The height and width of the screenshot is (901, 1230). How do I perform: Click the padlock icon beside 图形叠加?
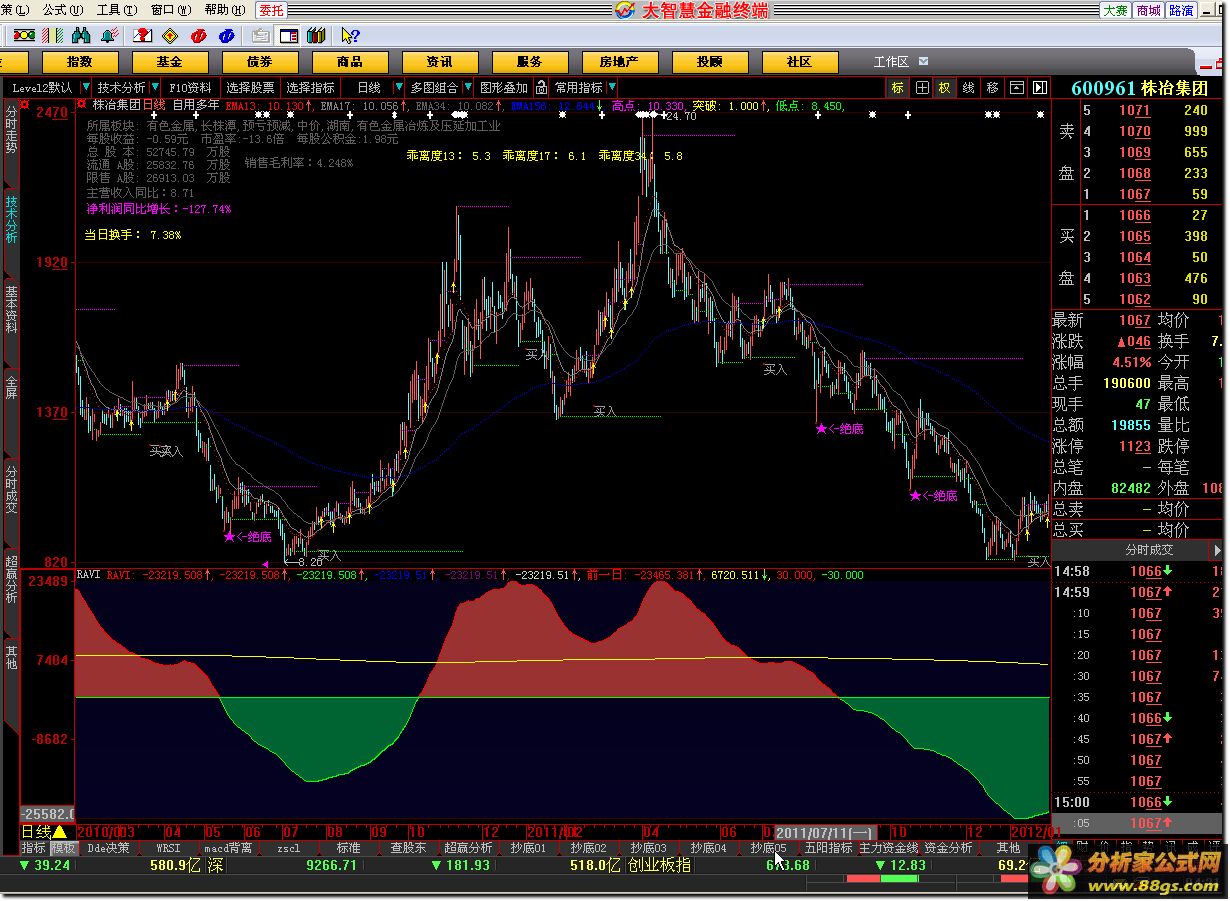(541, 87)
